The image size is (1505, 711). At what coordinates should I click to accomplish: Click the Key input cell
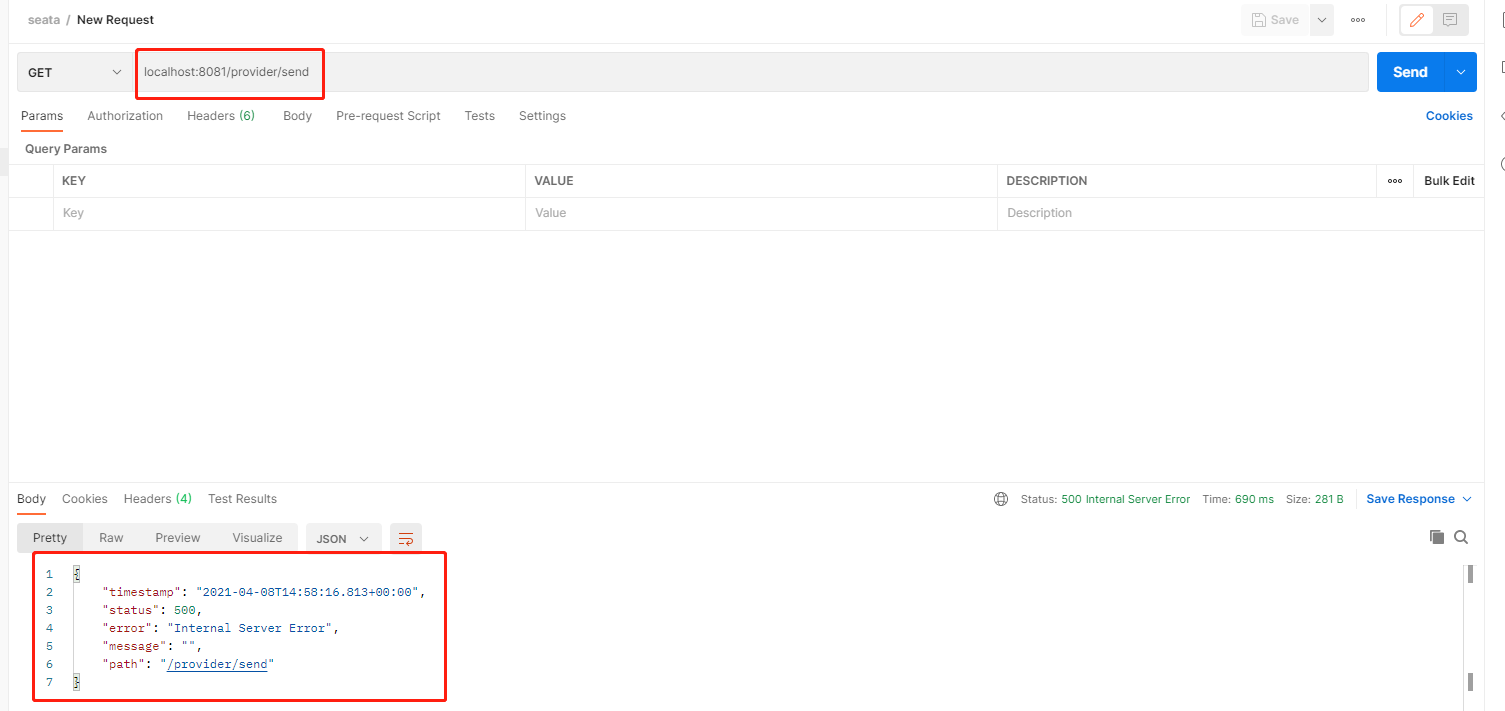click(x=289, y=213)
